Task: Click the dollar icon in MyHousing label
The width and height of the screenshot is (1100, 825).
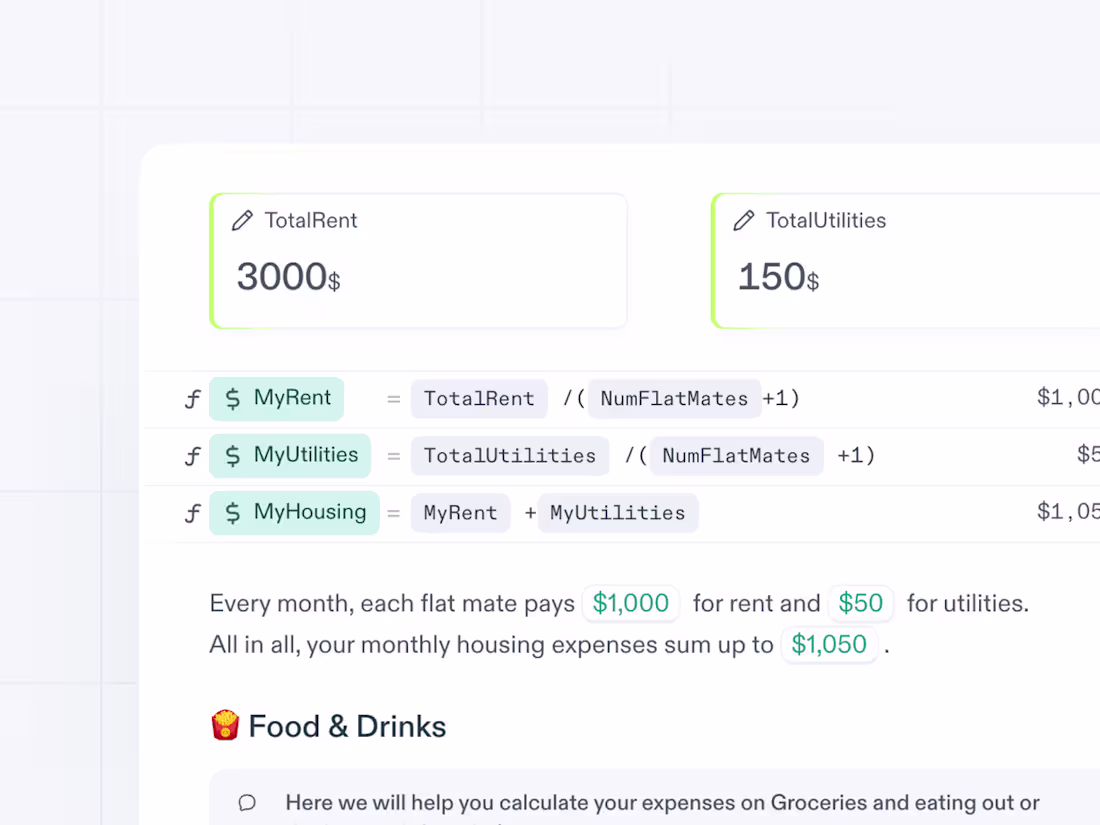Action: click(233, 513)
